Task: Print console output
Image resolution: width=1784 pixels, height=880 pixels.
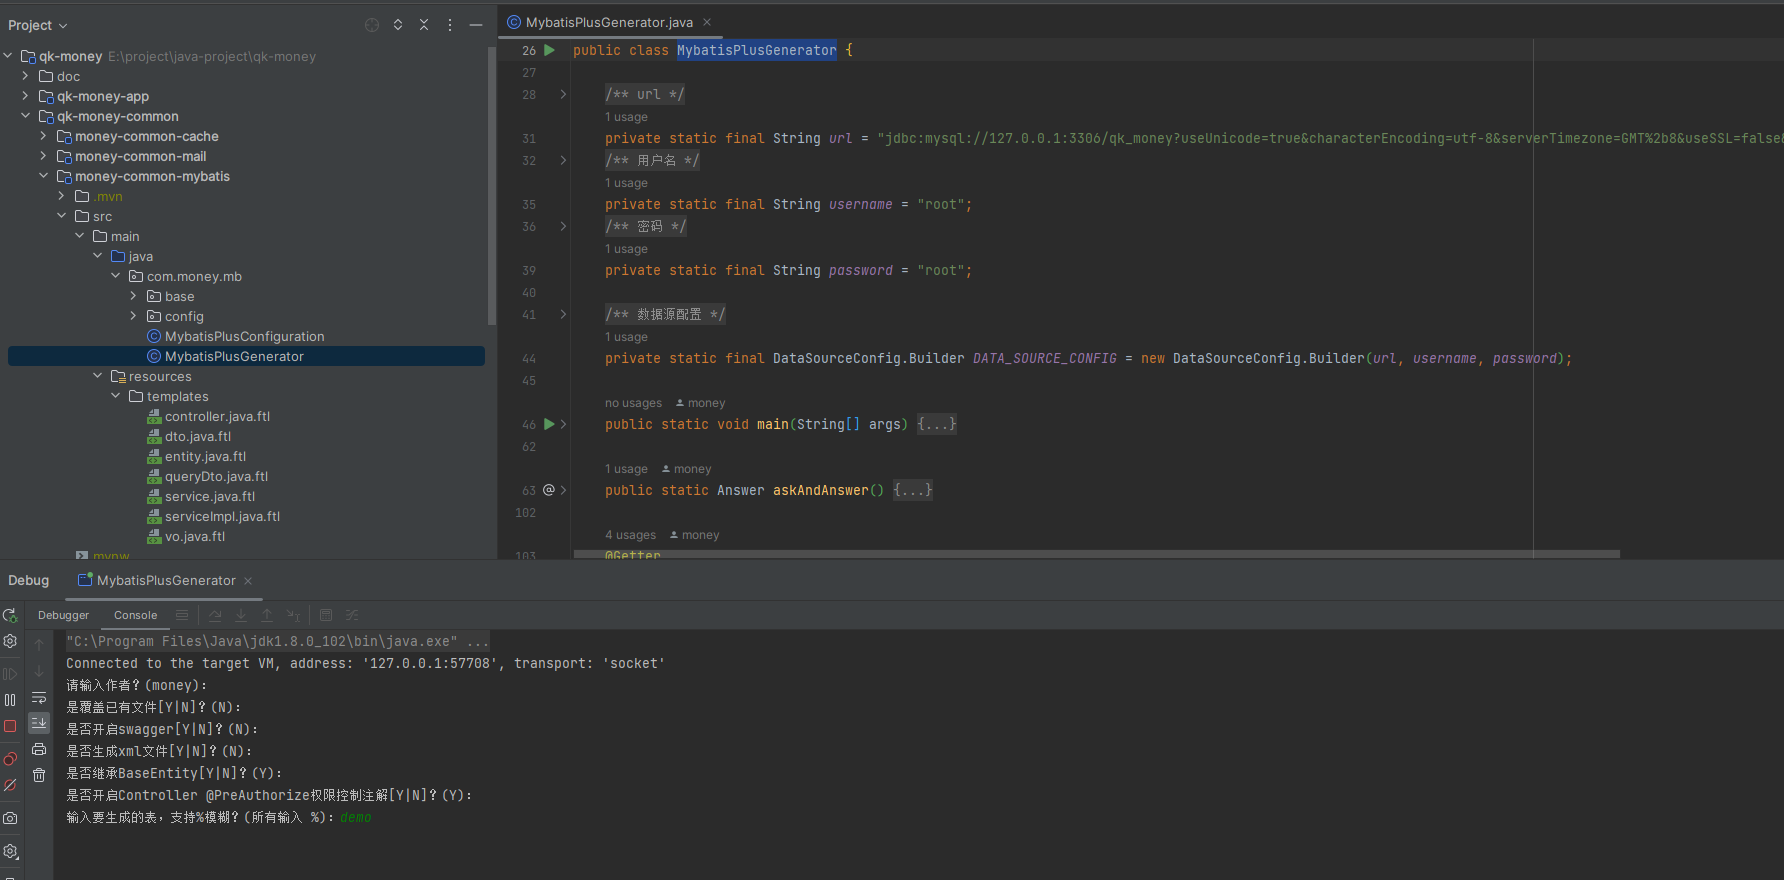Action: coord(39,749)
